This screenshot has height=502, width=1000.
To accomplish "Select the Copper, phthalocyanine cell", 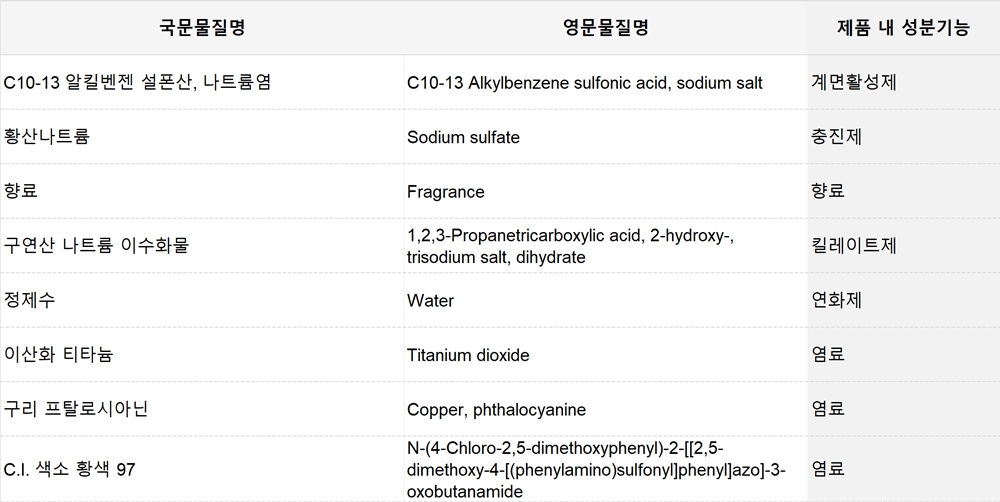I will coord(605,409).
